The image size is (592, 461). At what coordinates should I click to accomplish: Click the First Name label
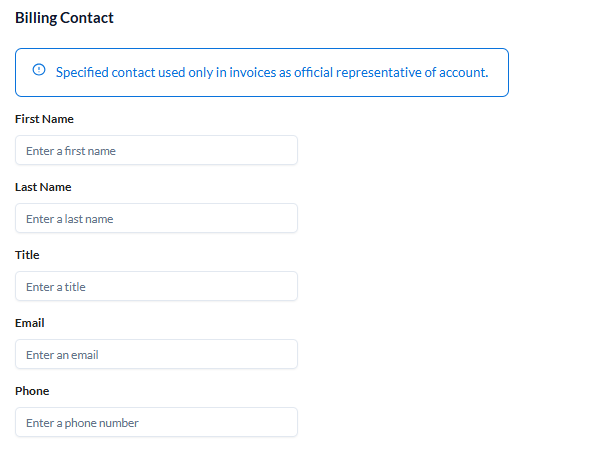click(44, 119)
